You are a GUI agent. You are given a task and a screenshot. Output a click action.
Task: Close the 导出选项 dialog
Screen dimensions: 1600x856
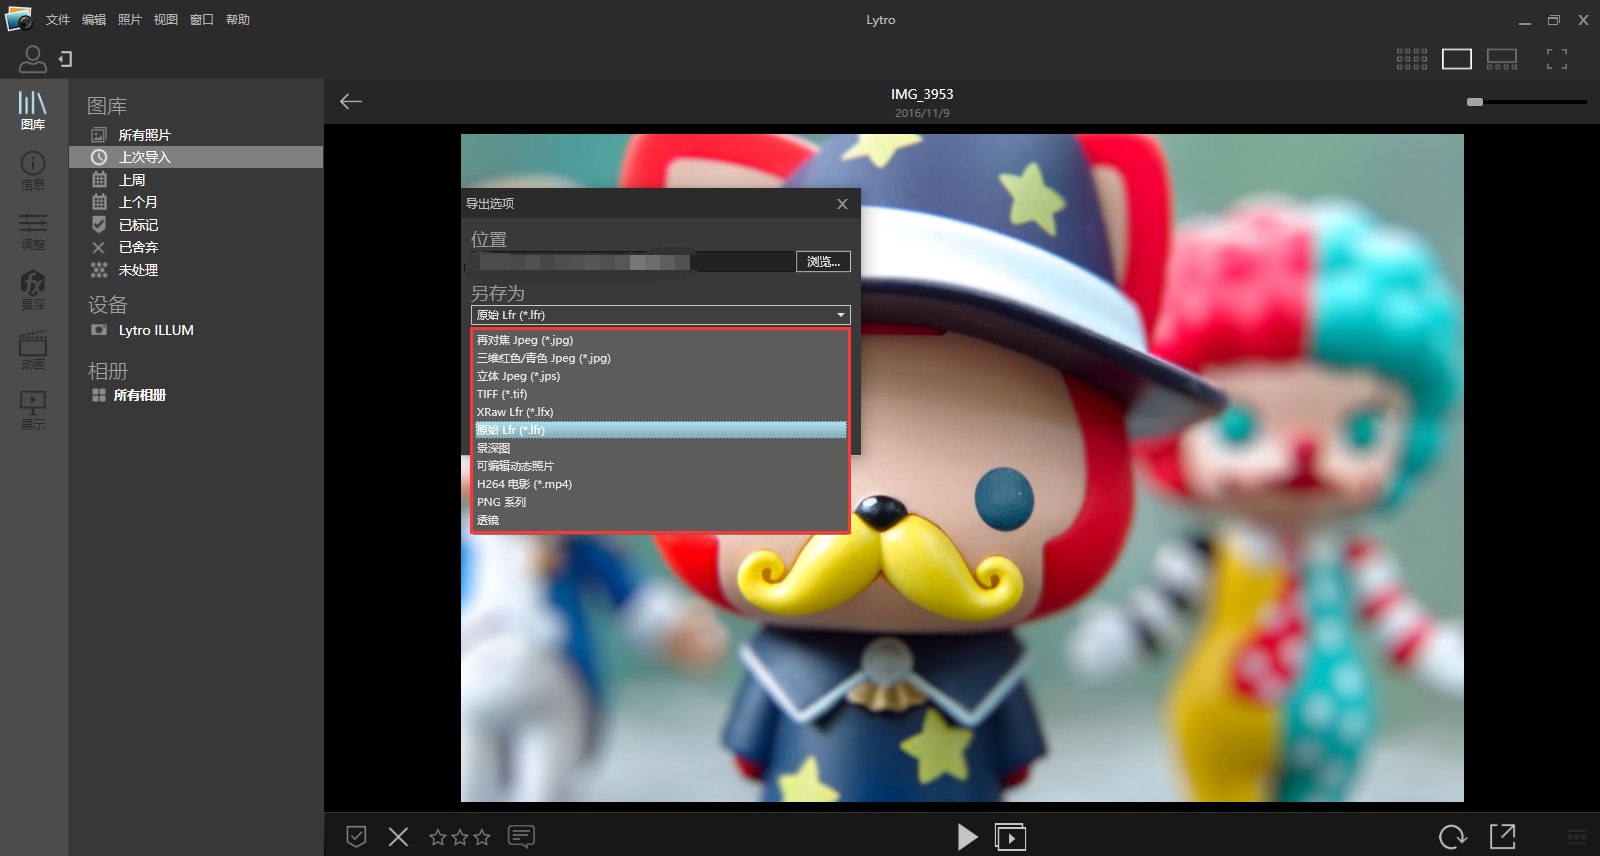tap(842, 204)
